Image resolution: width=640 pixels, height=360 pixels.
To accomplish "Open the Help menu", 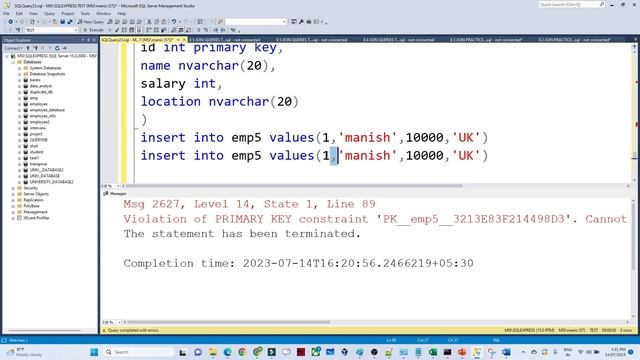I will [x=122, y=13].
